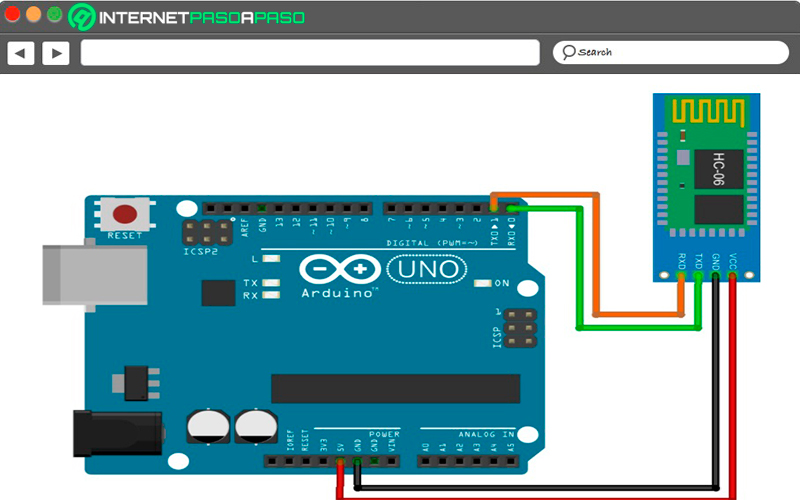800x500 pixels.
Task: Click the browser back arrow button
Action: tap(20, 53)
